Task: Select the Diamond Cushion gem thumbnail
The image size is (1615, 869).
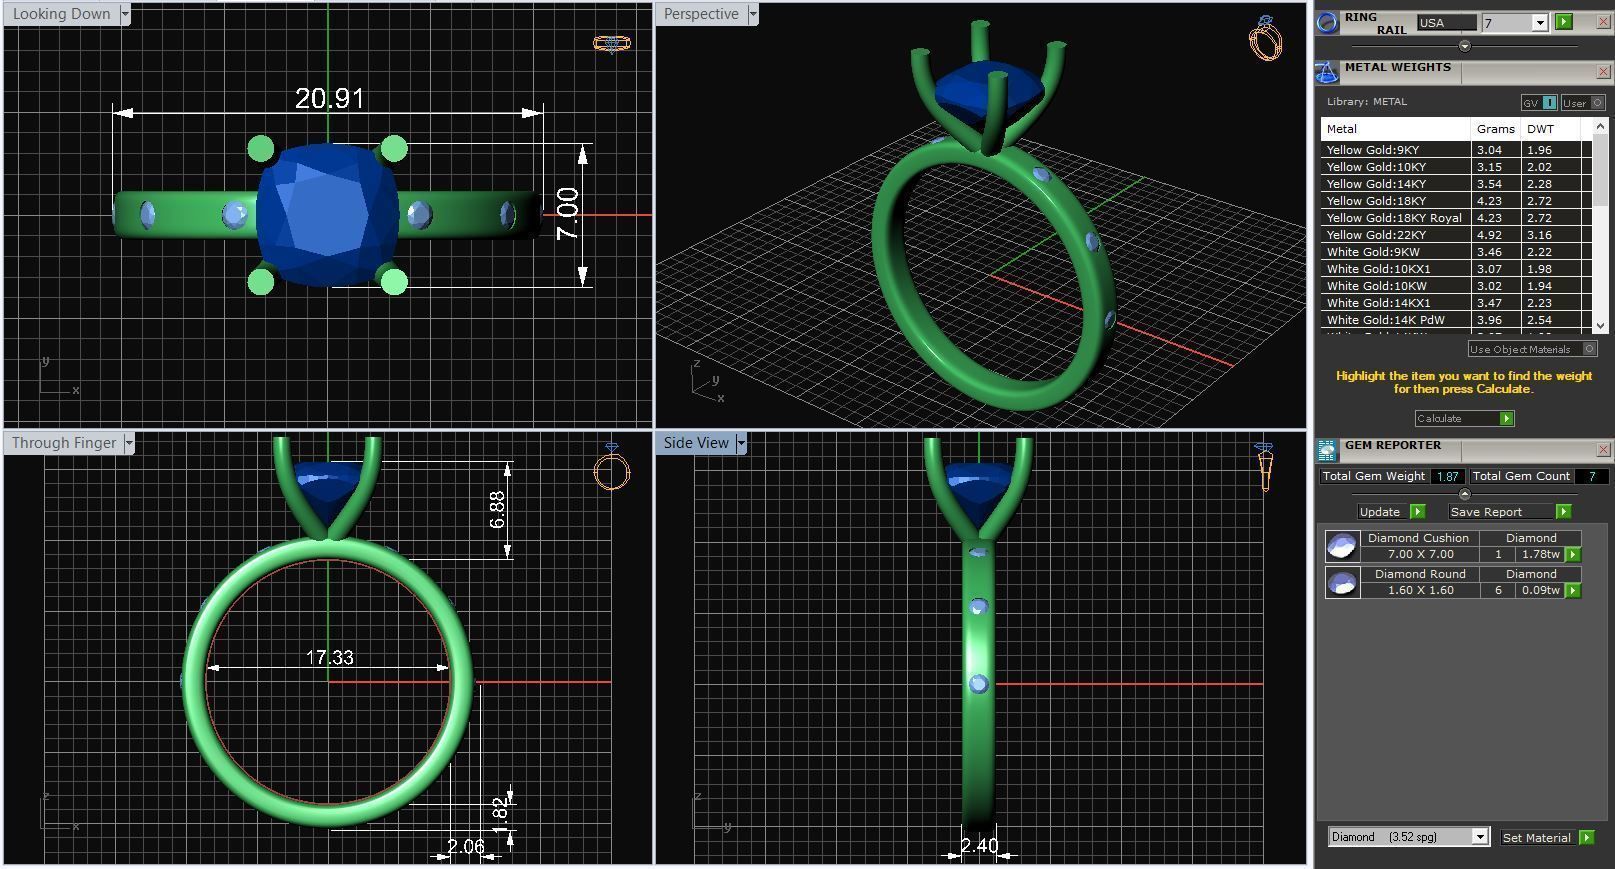Action: point(1341,546)
